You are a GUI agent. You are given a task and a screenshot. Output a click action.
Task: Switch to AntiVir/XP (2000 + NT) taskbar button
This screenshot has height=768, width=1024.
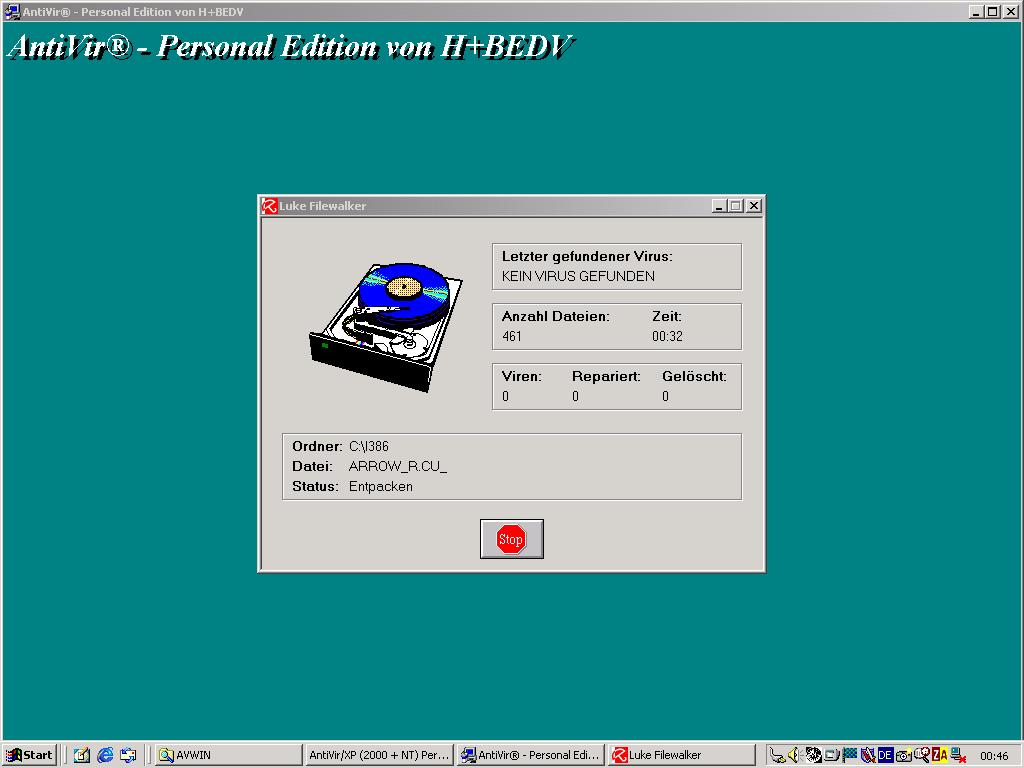(379, 755)
